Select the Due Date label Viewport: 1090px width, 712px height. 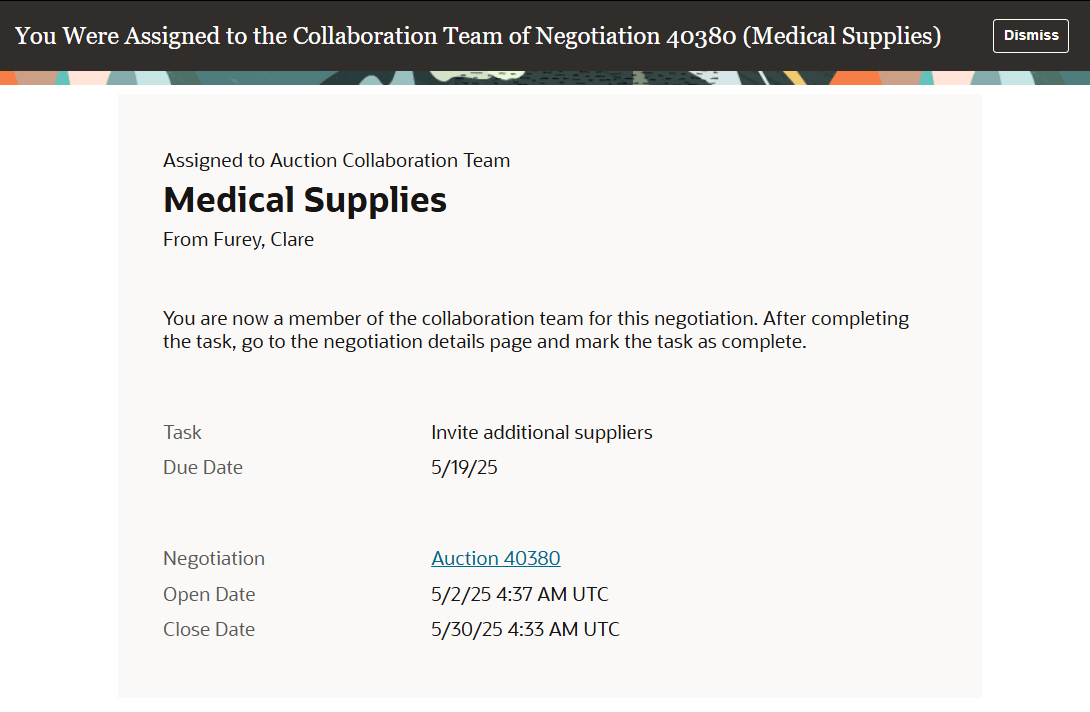point(203,467)
